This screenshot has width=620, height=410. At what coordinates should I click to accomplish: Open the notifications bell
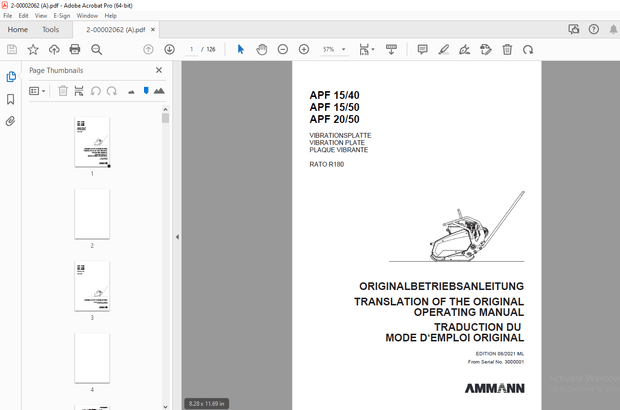(613, 29)
